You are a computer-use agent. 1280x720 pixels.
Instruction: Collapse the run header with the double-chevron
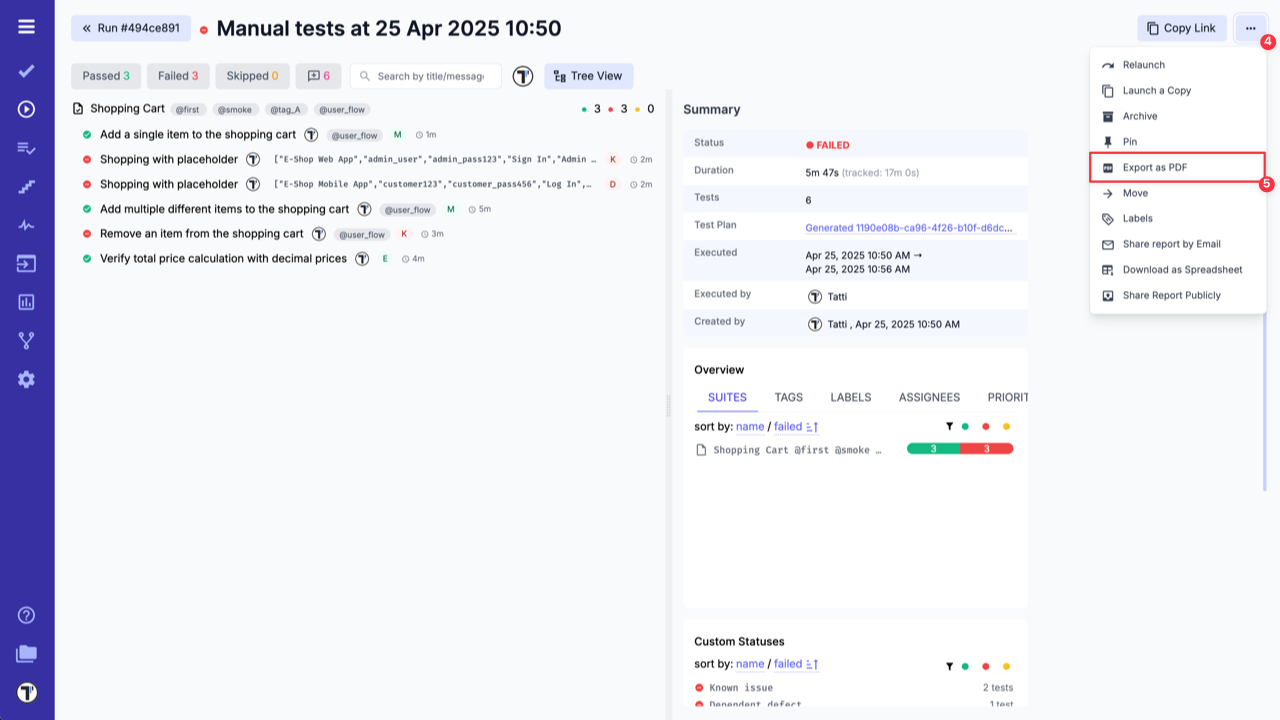[86, 27]
